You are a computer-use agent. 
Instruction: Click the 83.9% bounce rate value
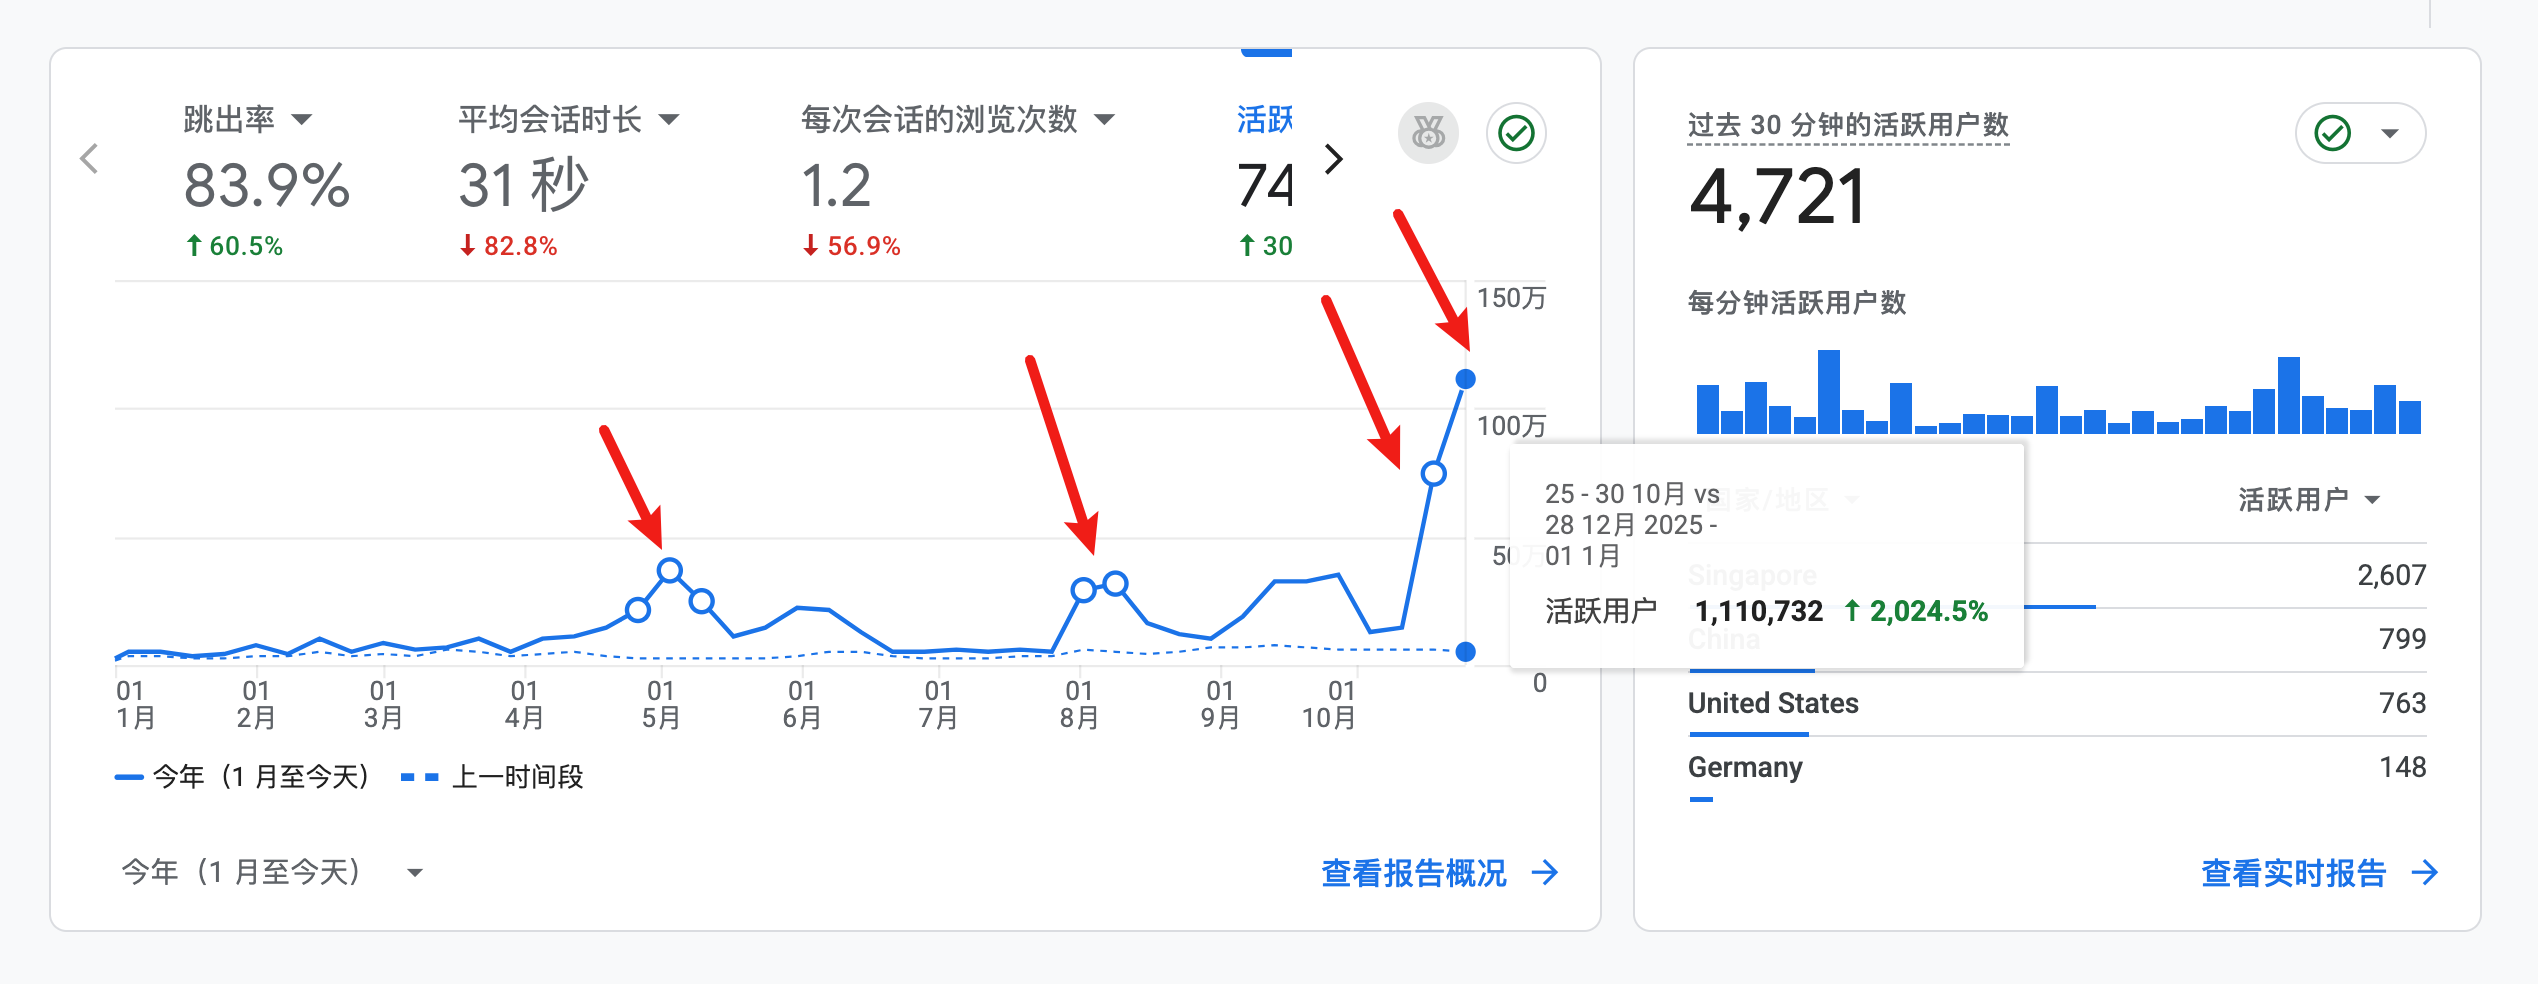[267, 186]
